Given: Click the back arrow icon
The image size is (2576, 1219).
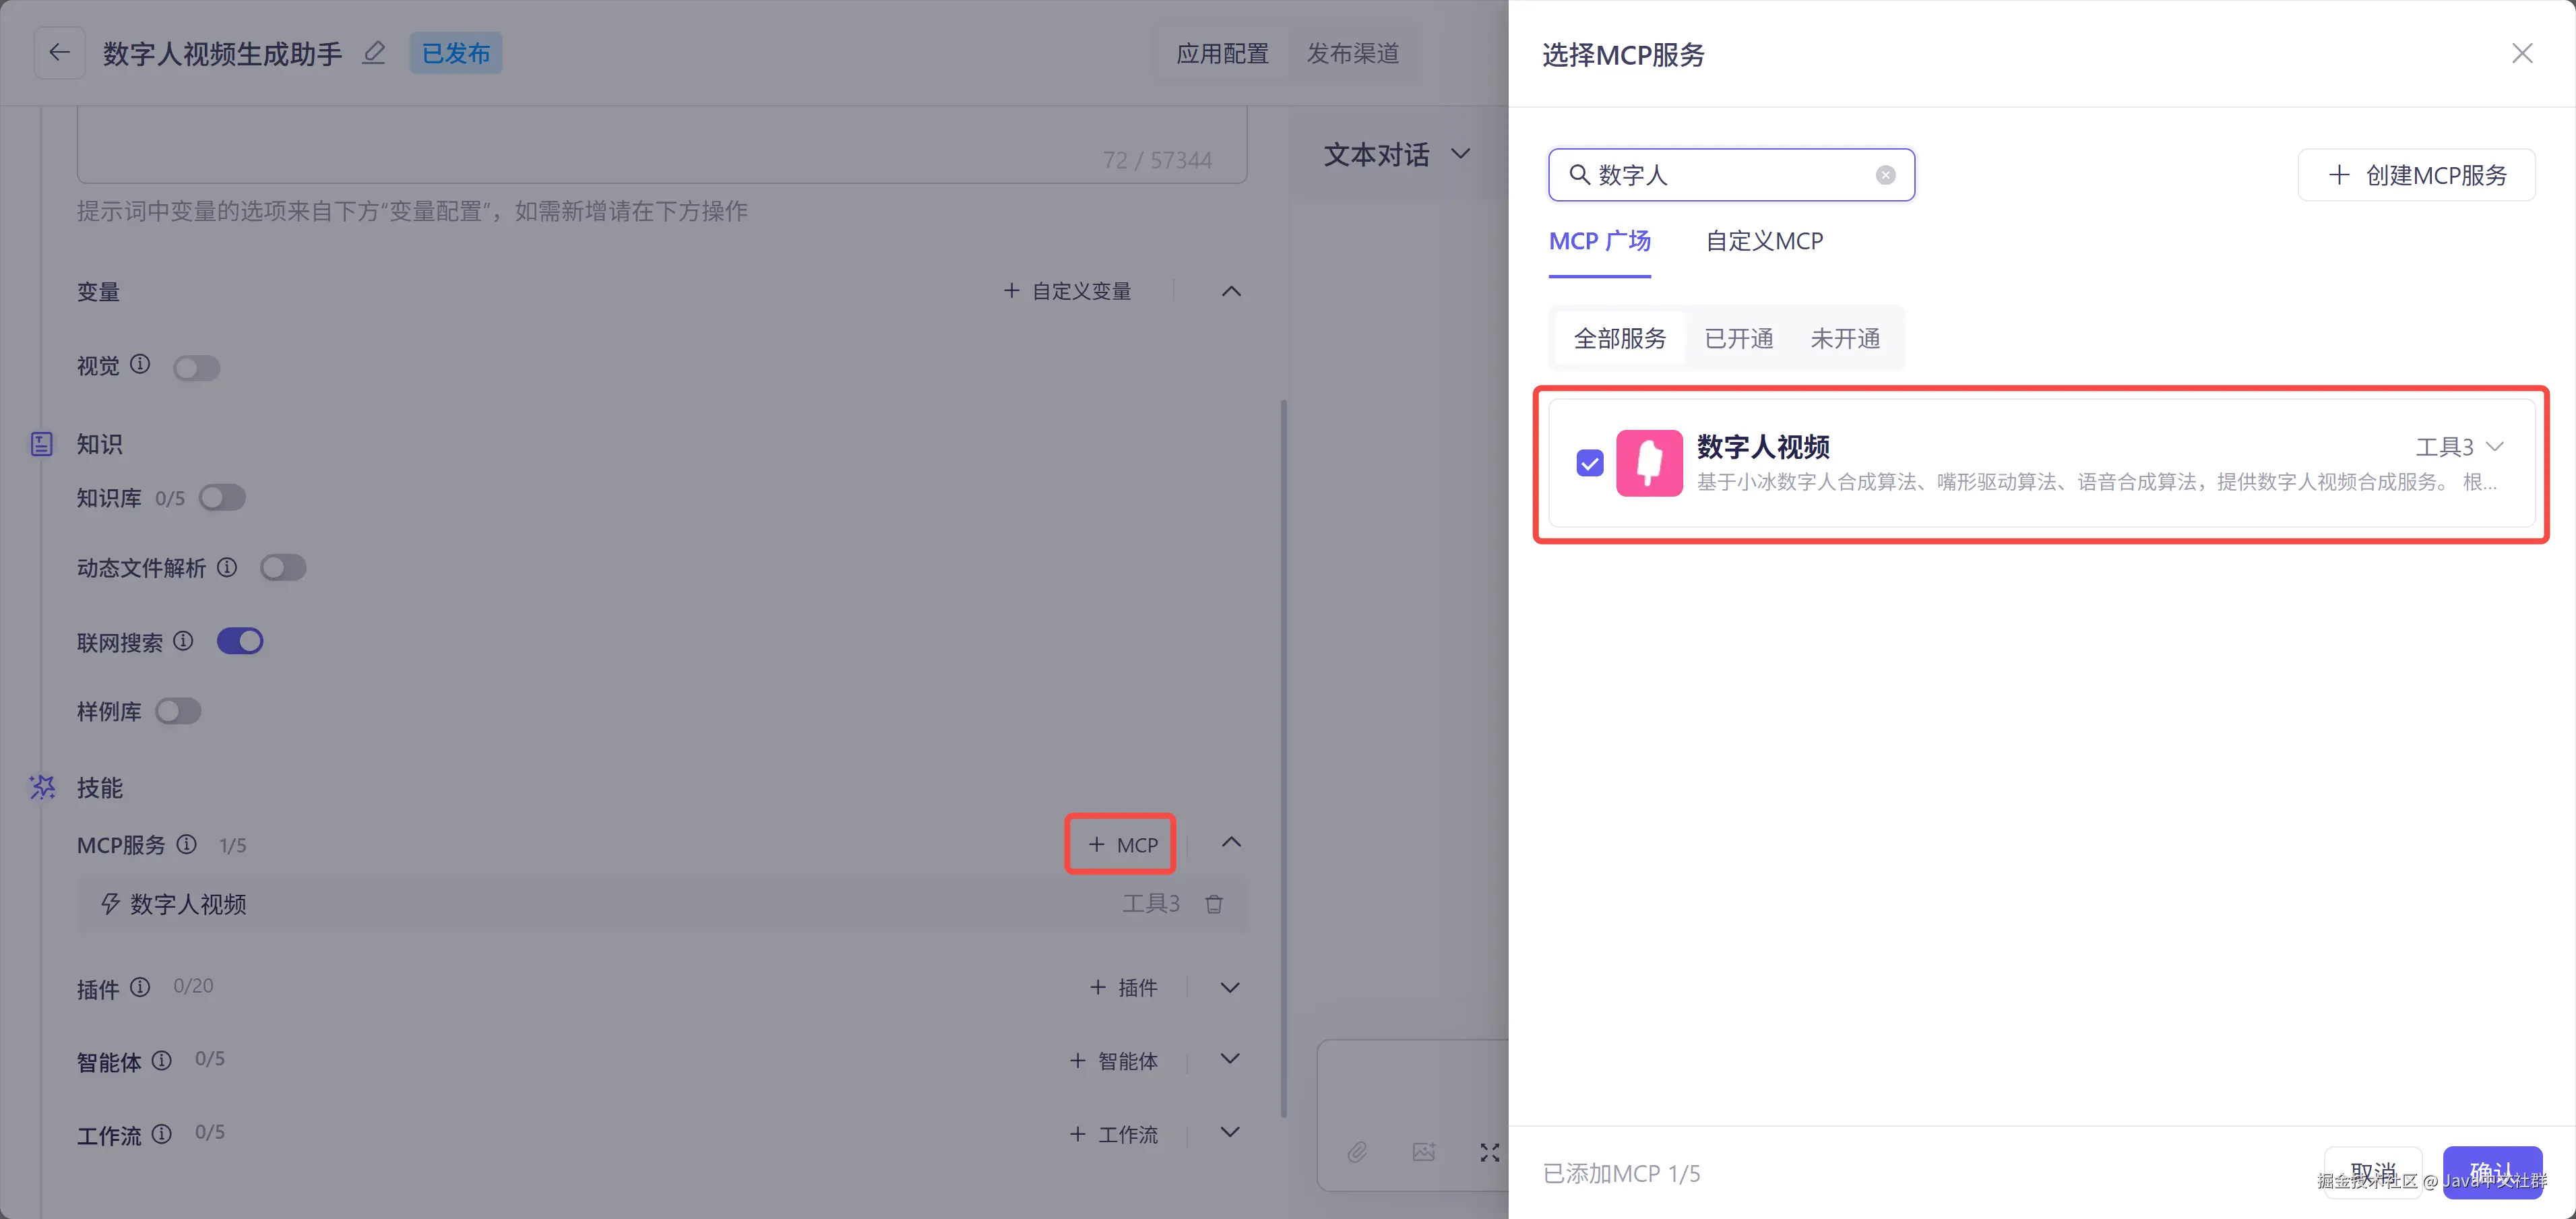Looking at the screenshot, I should click(59, 52).
